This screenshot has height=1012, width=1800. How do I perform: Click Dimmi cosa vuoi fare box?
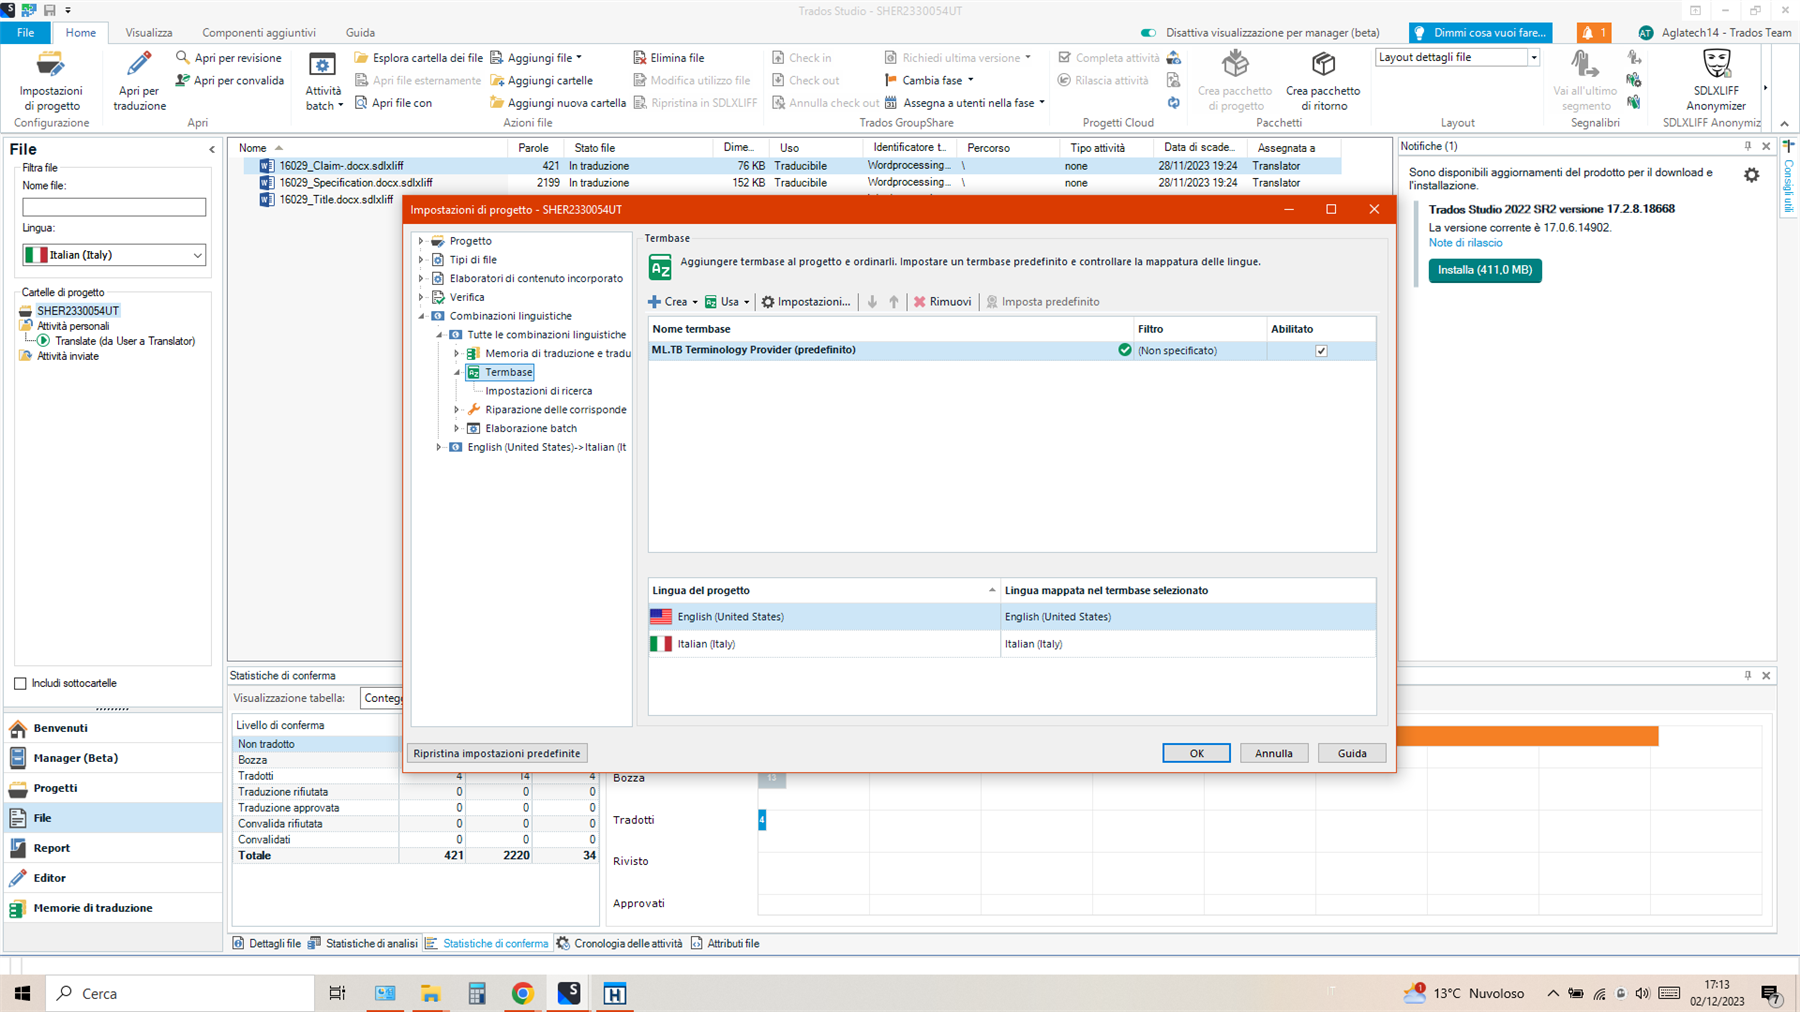(1480, 33)
